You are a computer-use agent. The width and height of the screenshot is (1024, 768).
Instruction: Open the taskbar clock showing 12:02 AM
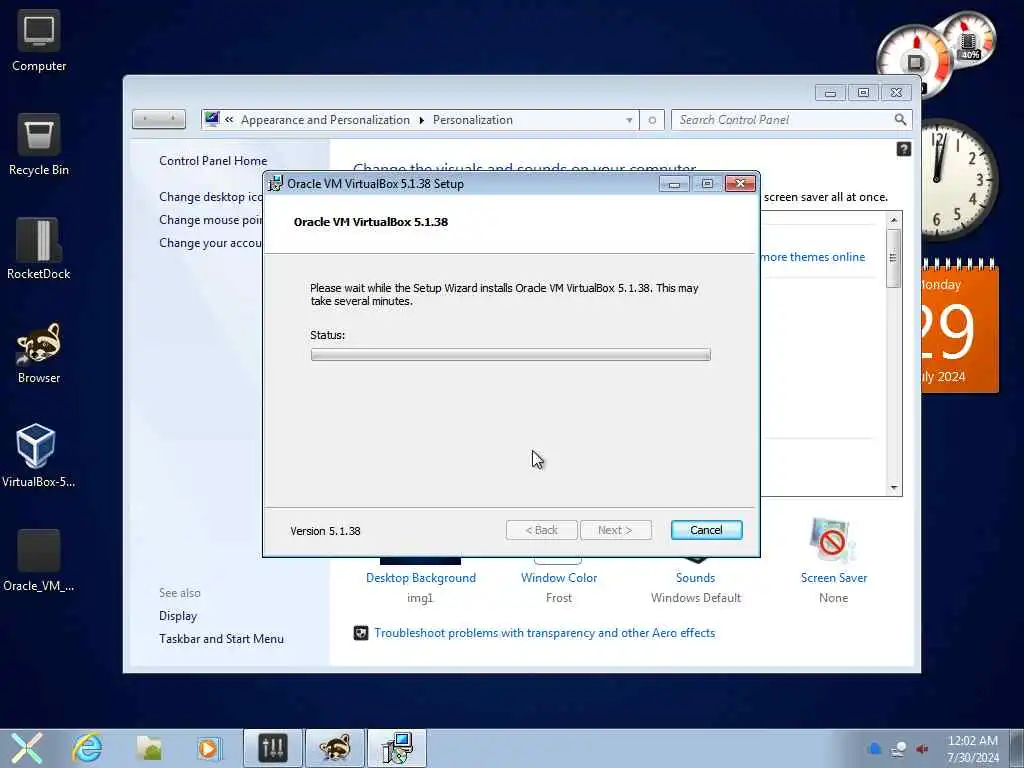(x=972, y=748)
